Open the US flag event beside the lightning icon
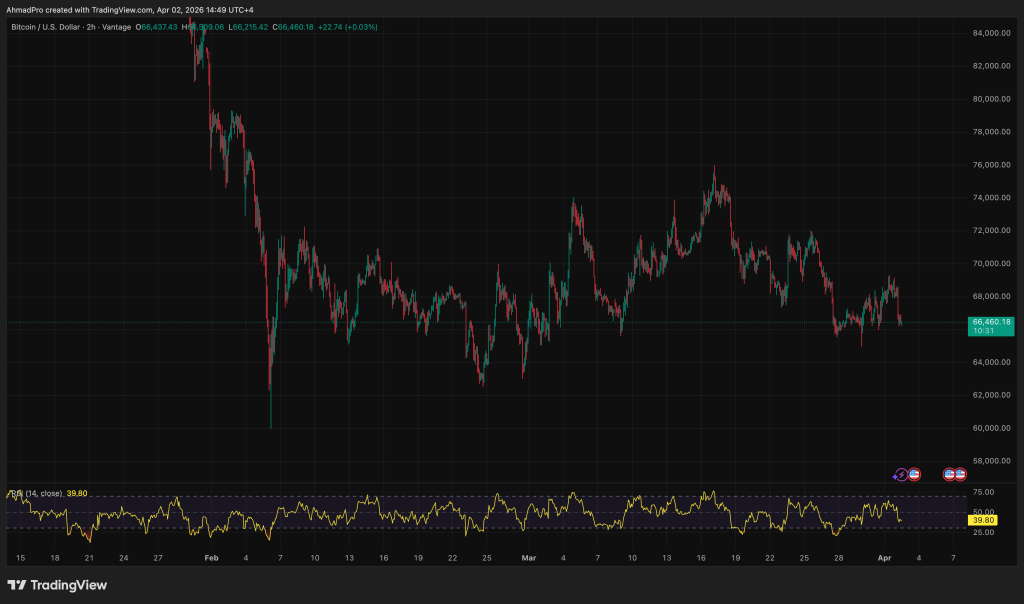This screenshot has height=604, width=1024. [914, 474]
